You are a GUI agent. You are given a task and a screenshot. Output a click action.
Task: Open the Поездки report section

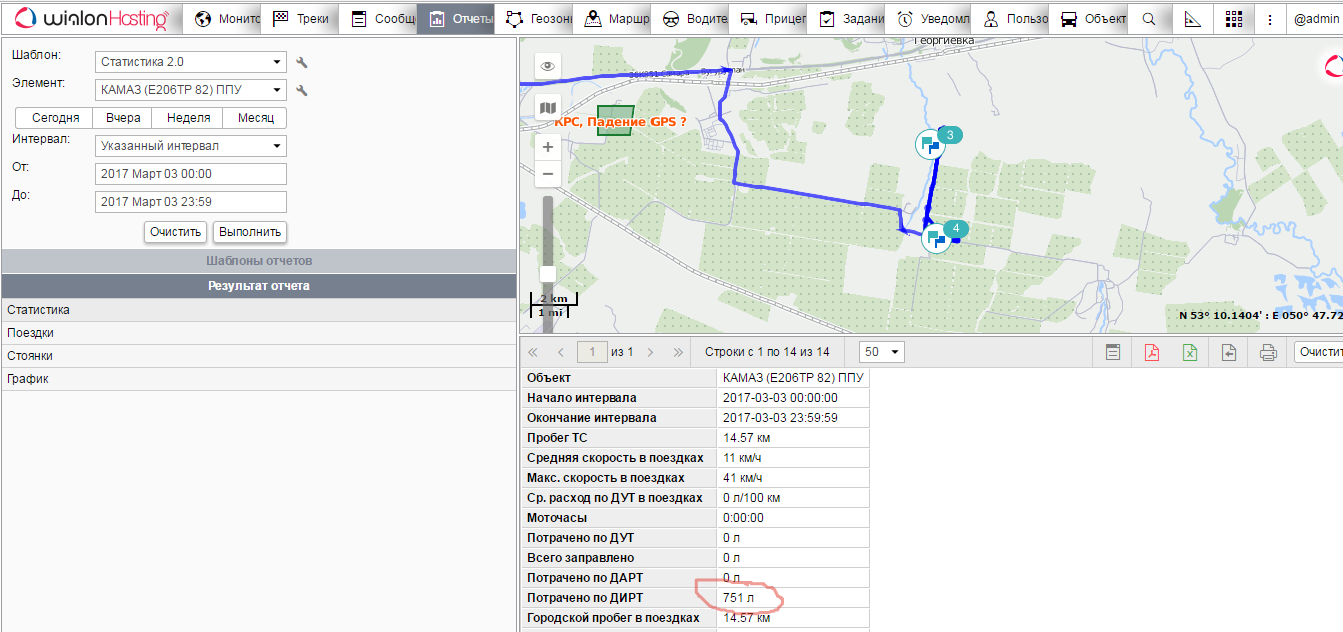(31, 333)
